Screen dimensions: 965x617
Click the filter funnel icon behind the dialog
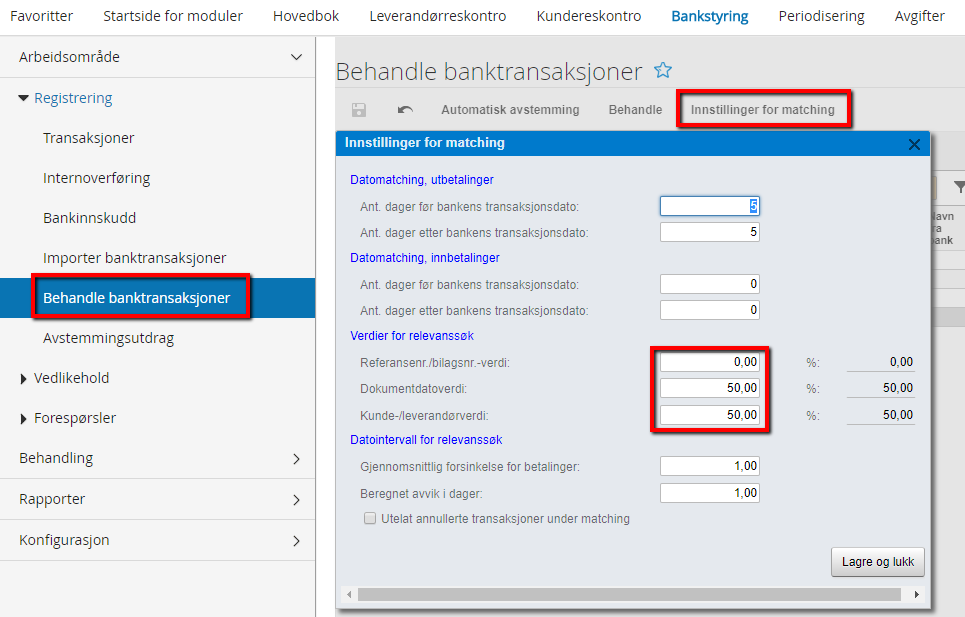(959, 187)
